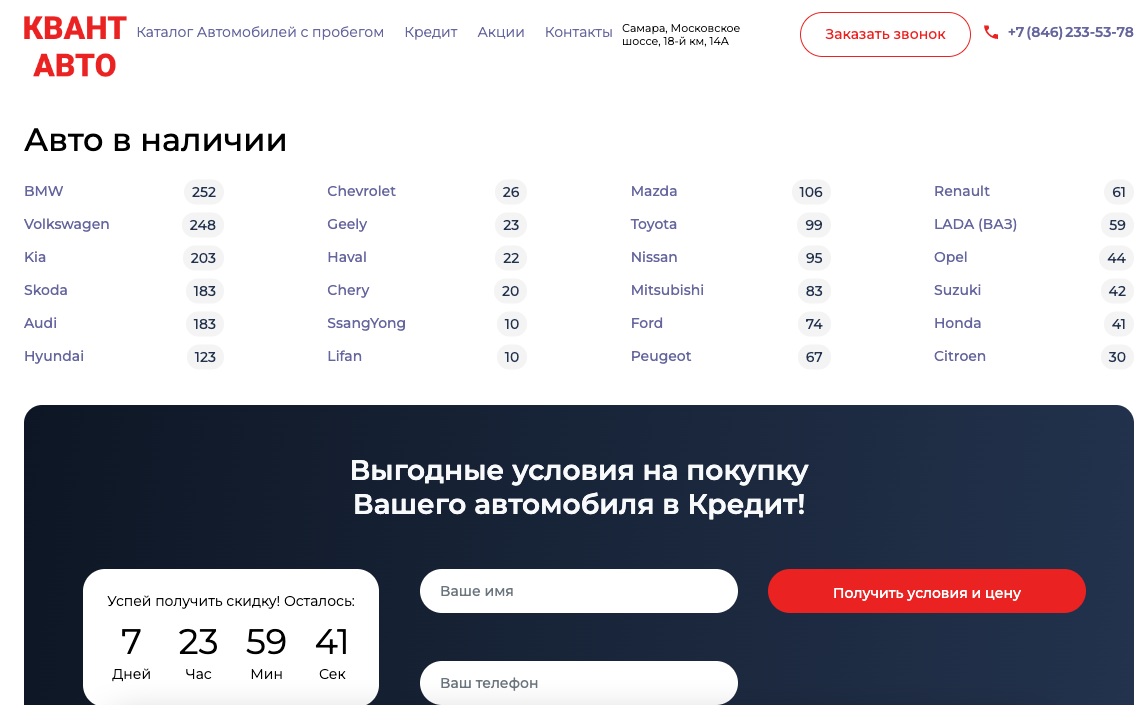Click the Hyundai count badge 123
This screenshot has height=705, width=1141.
pos(204,357)
